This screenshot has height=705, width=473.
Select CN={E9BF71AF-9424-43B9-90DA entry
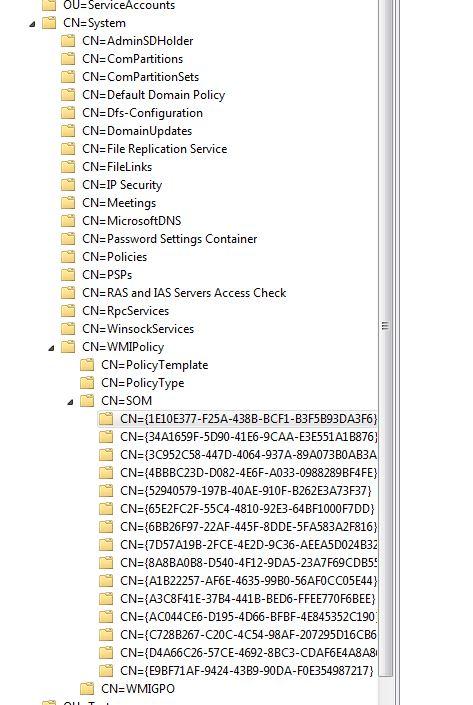tap(247, 670)
